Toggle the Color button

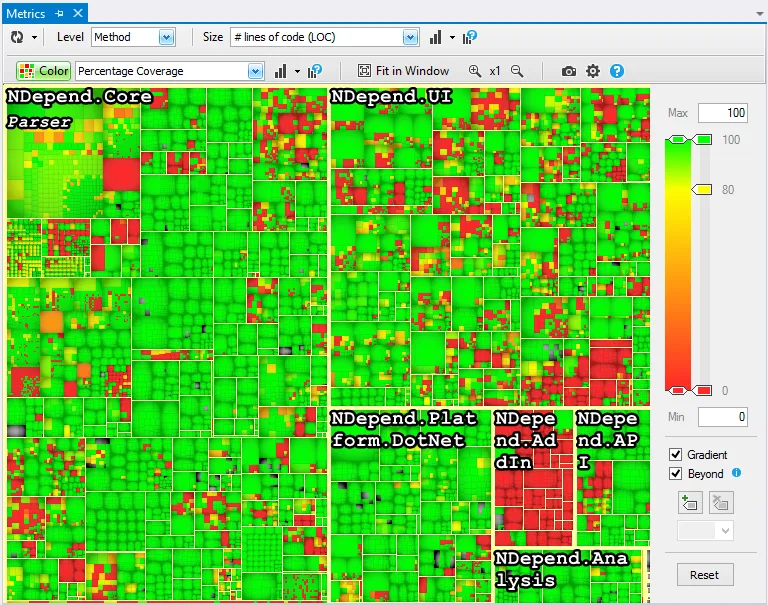pyautogui.click(x=44, y=71)
